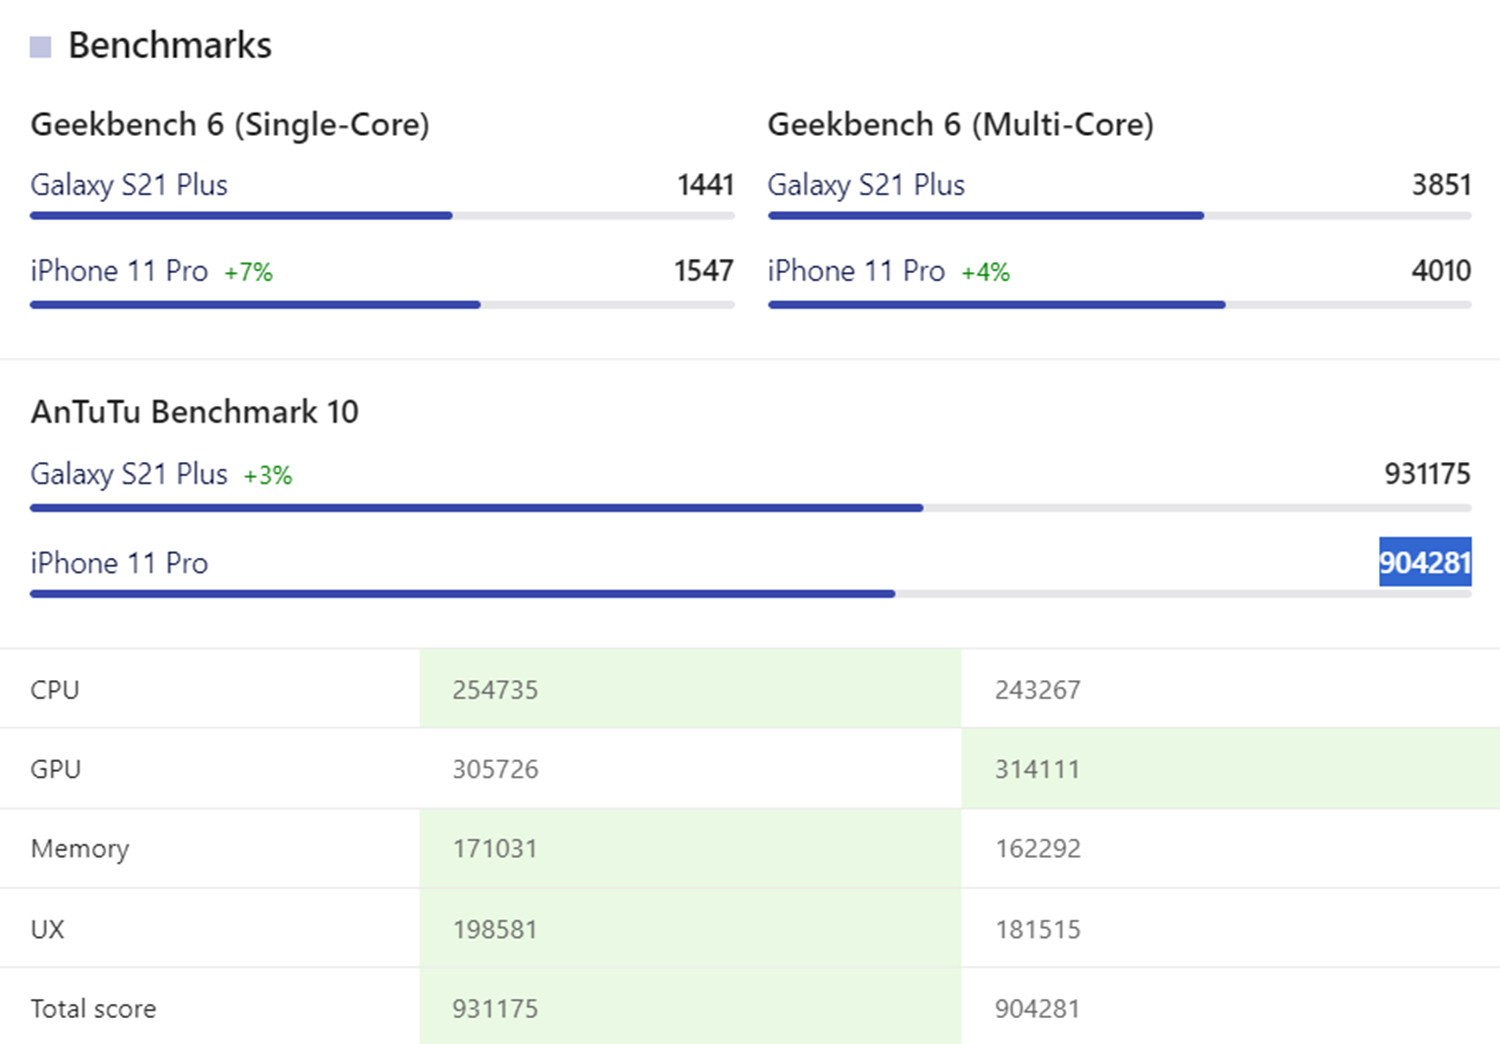Click the +7% single-core difference label
1500x1044 pixels.
coord(248,273)
